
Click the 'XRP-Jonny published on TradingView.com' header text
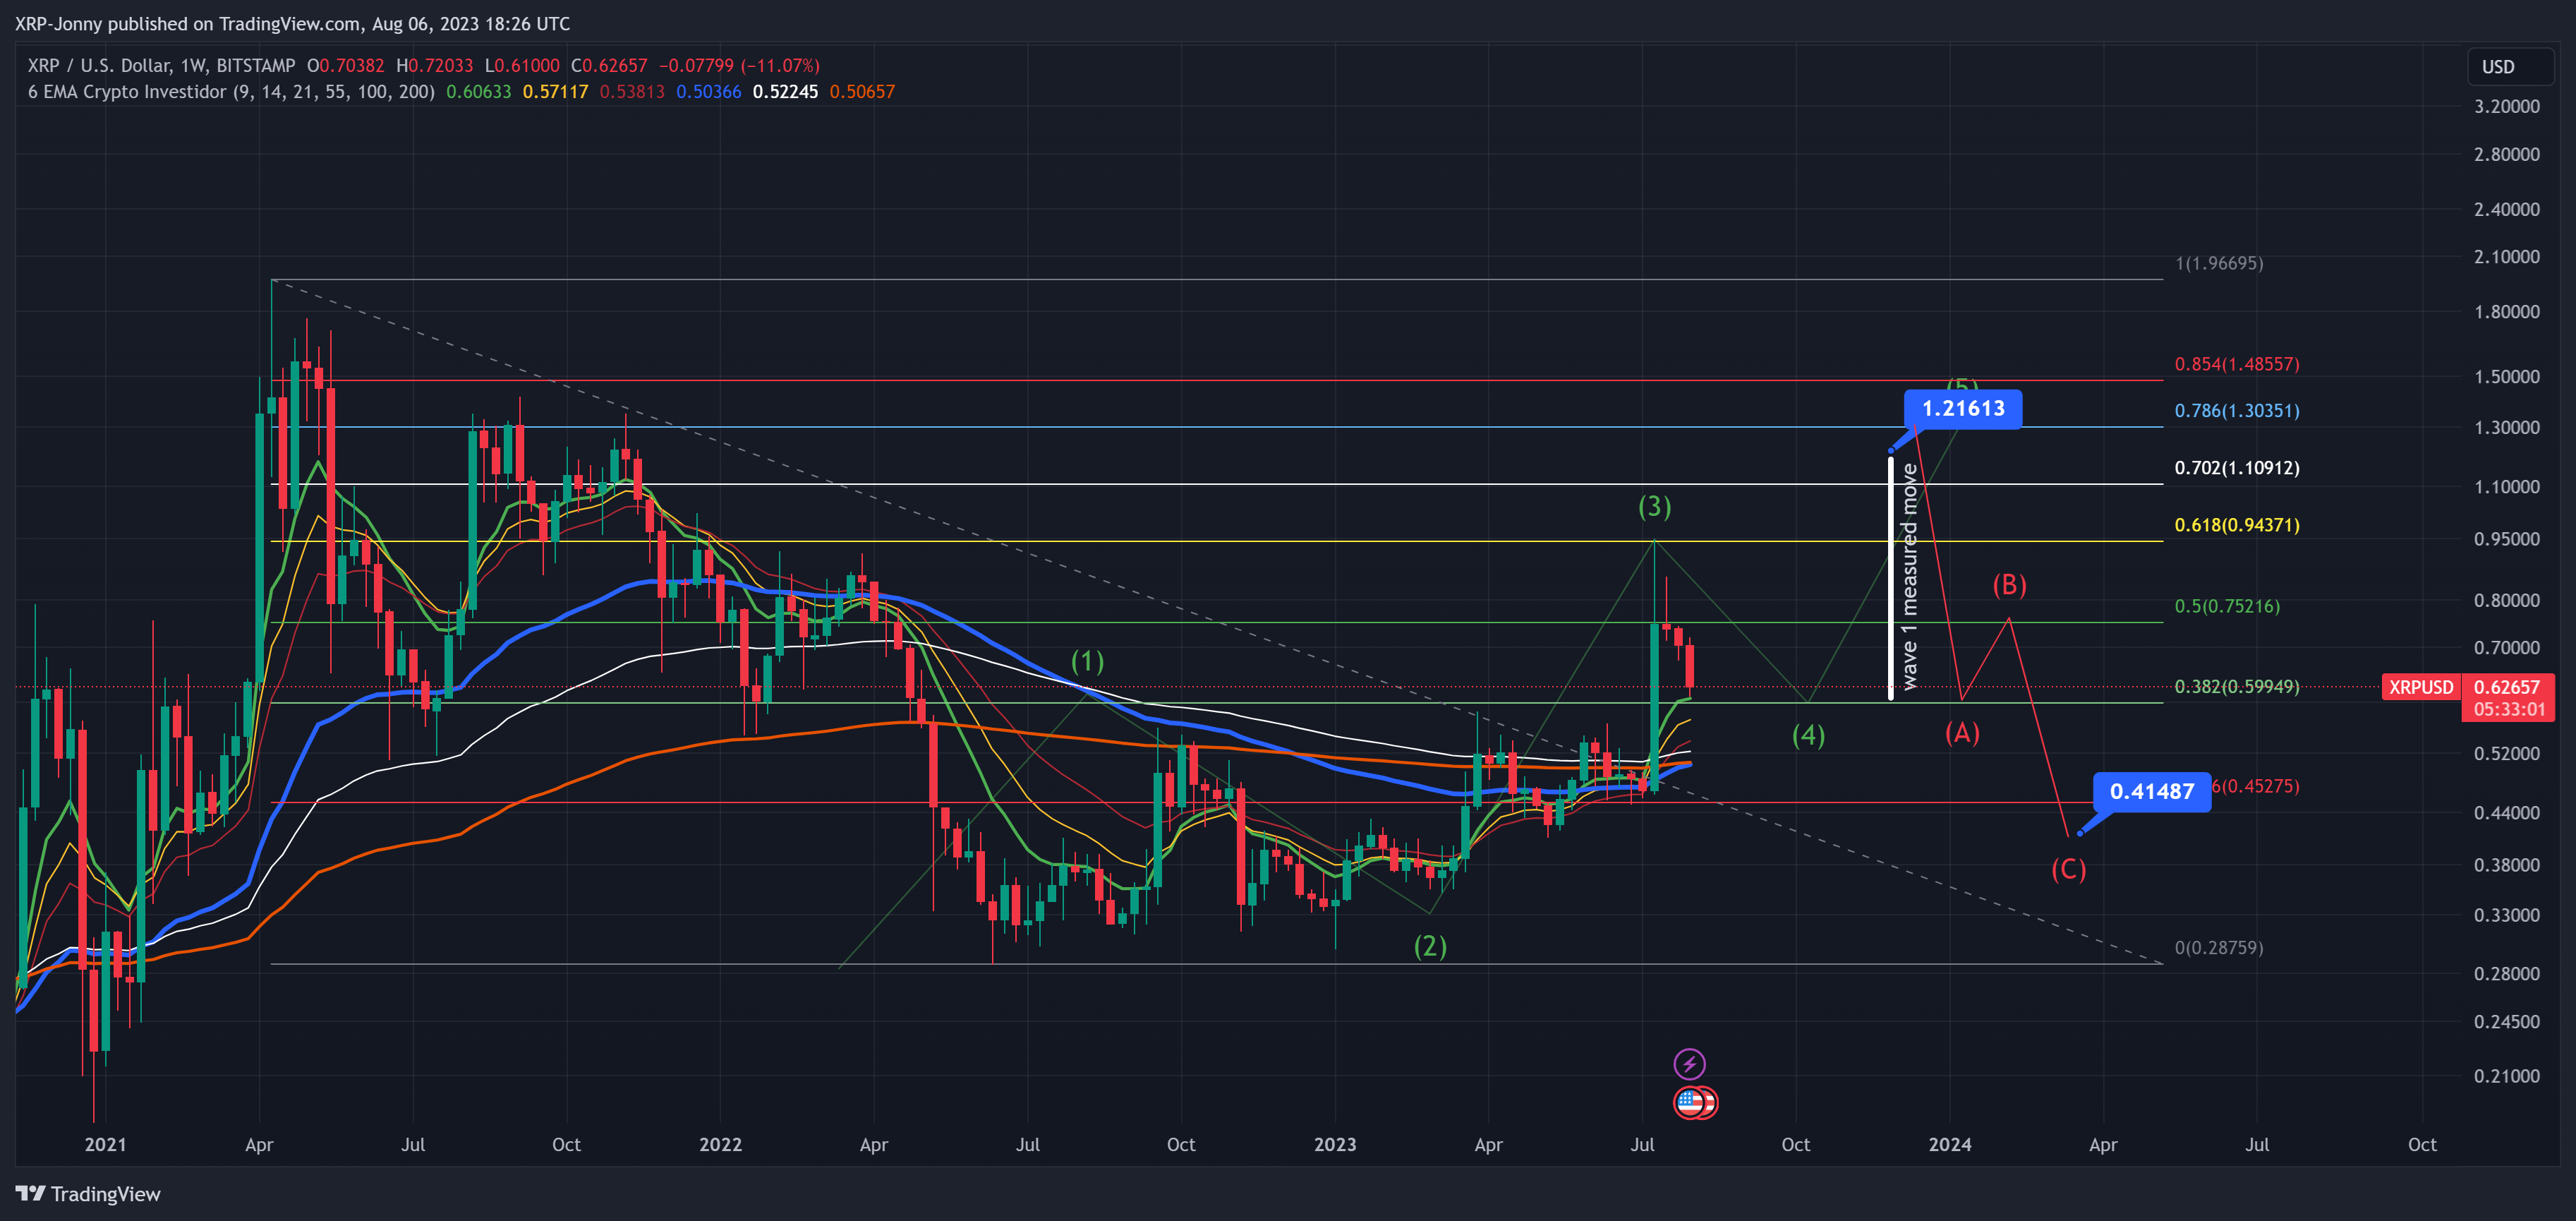(188, 23)
